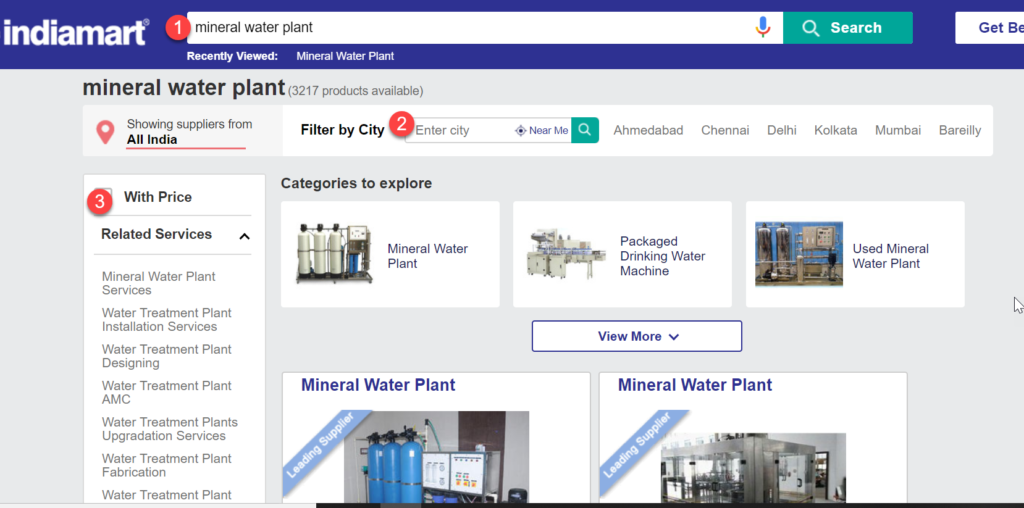Click the Enter city input field
Viewport: 1024px width, 508px height.
tap(461, 130)
